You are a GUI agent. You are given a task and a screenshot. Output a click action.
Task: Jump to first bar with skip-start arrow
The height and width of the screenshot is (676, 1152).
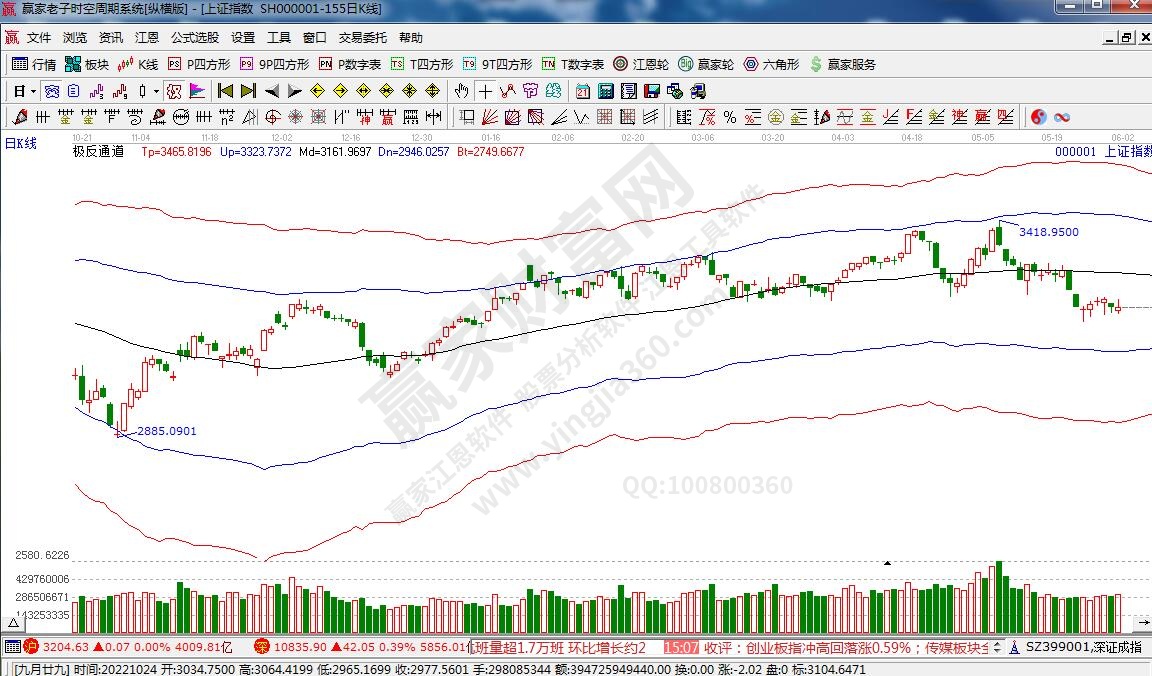tap(225, 91)
